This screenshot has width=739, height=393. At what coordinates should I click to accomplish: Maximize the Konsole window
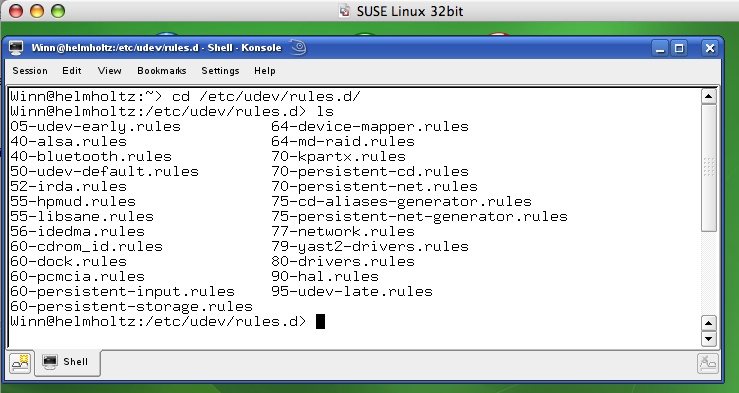pyautogui.click(x=679, y=48)
